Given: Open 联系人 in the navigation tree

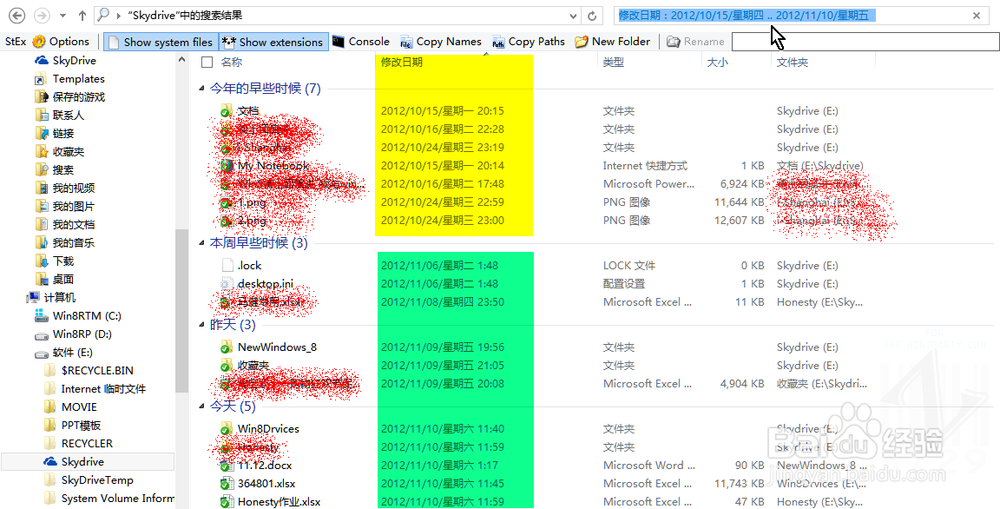Looking at the screenshot, I should (x=59, y=115).
